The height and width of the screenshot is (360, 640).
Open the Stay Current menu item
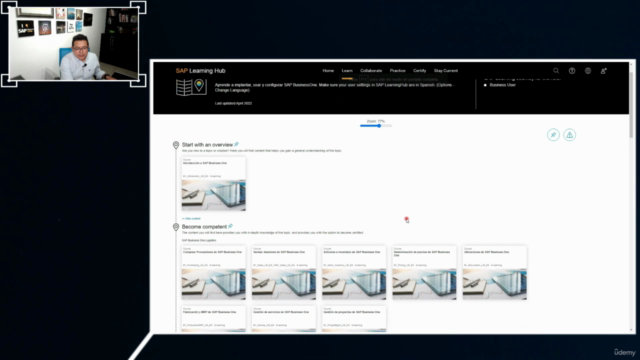click(446, 71)
